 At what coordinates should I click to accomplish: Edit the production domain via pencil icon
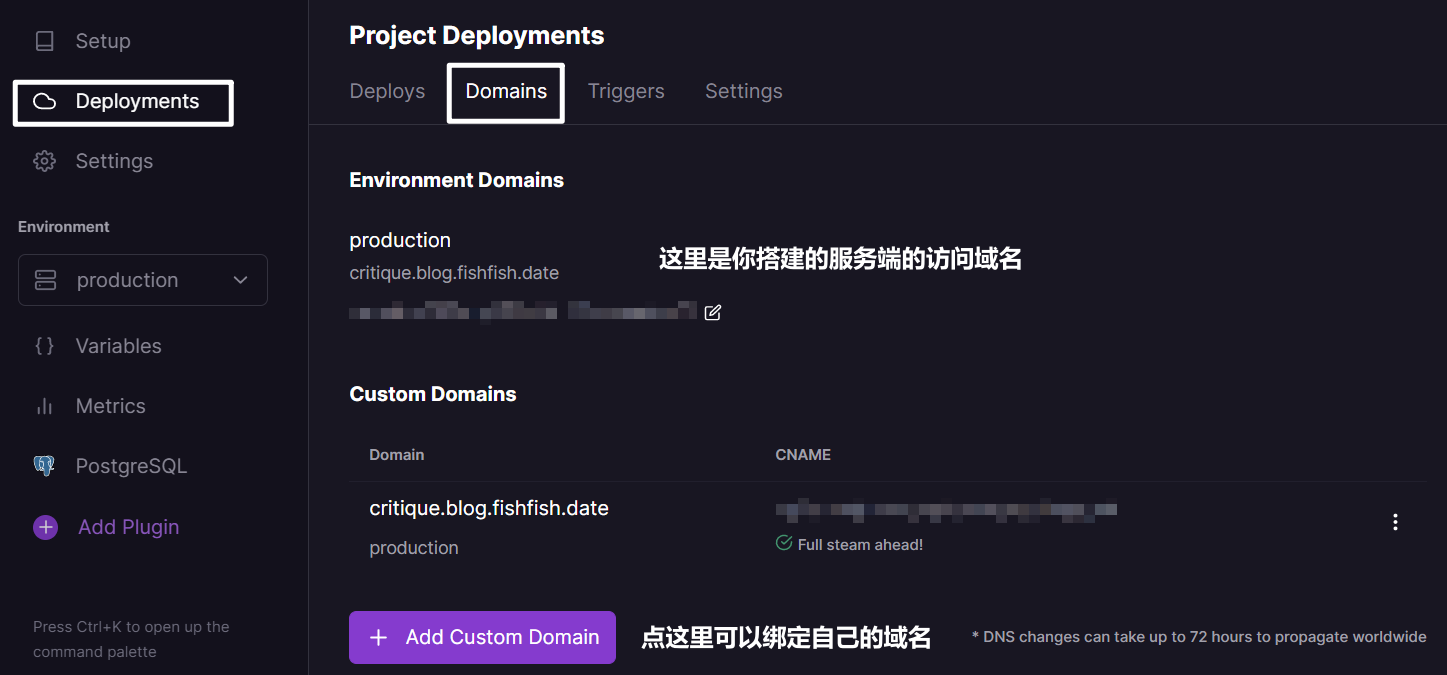(x=712, y=313)
